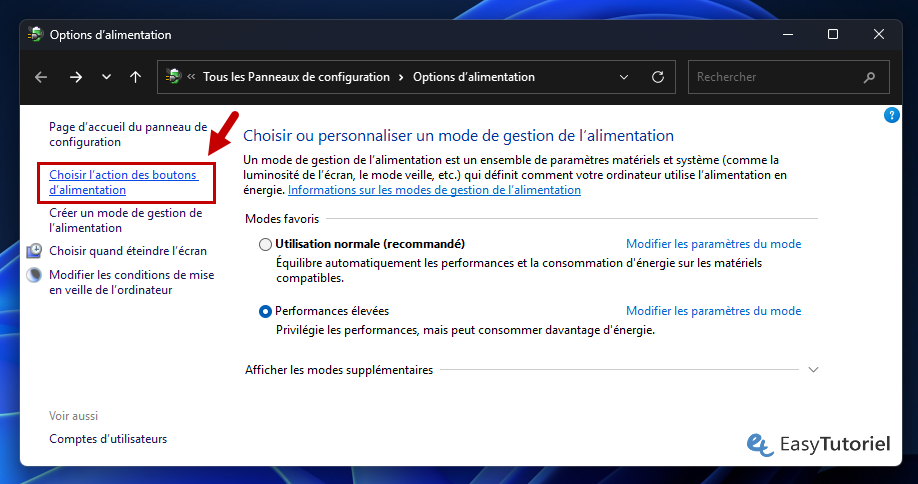
Task: Refresh the Options d'alimentation page
Action: [x=658, y=77]
